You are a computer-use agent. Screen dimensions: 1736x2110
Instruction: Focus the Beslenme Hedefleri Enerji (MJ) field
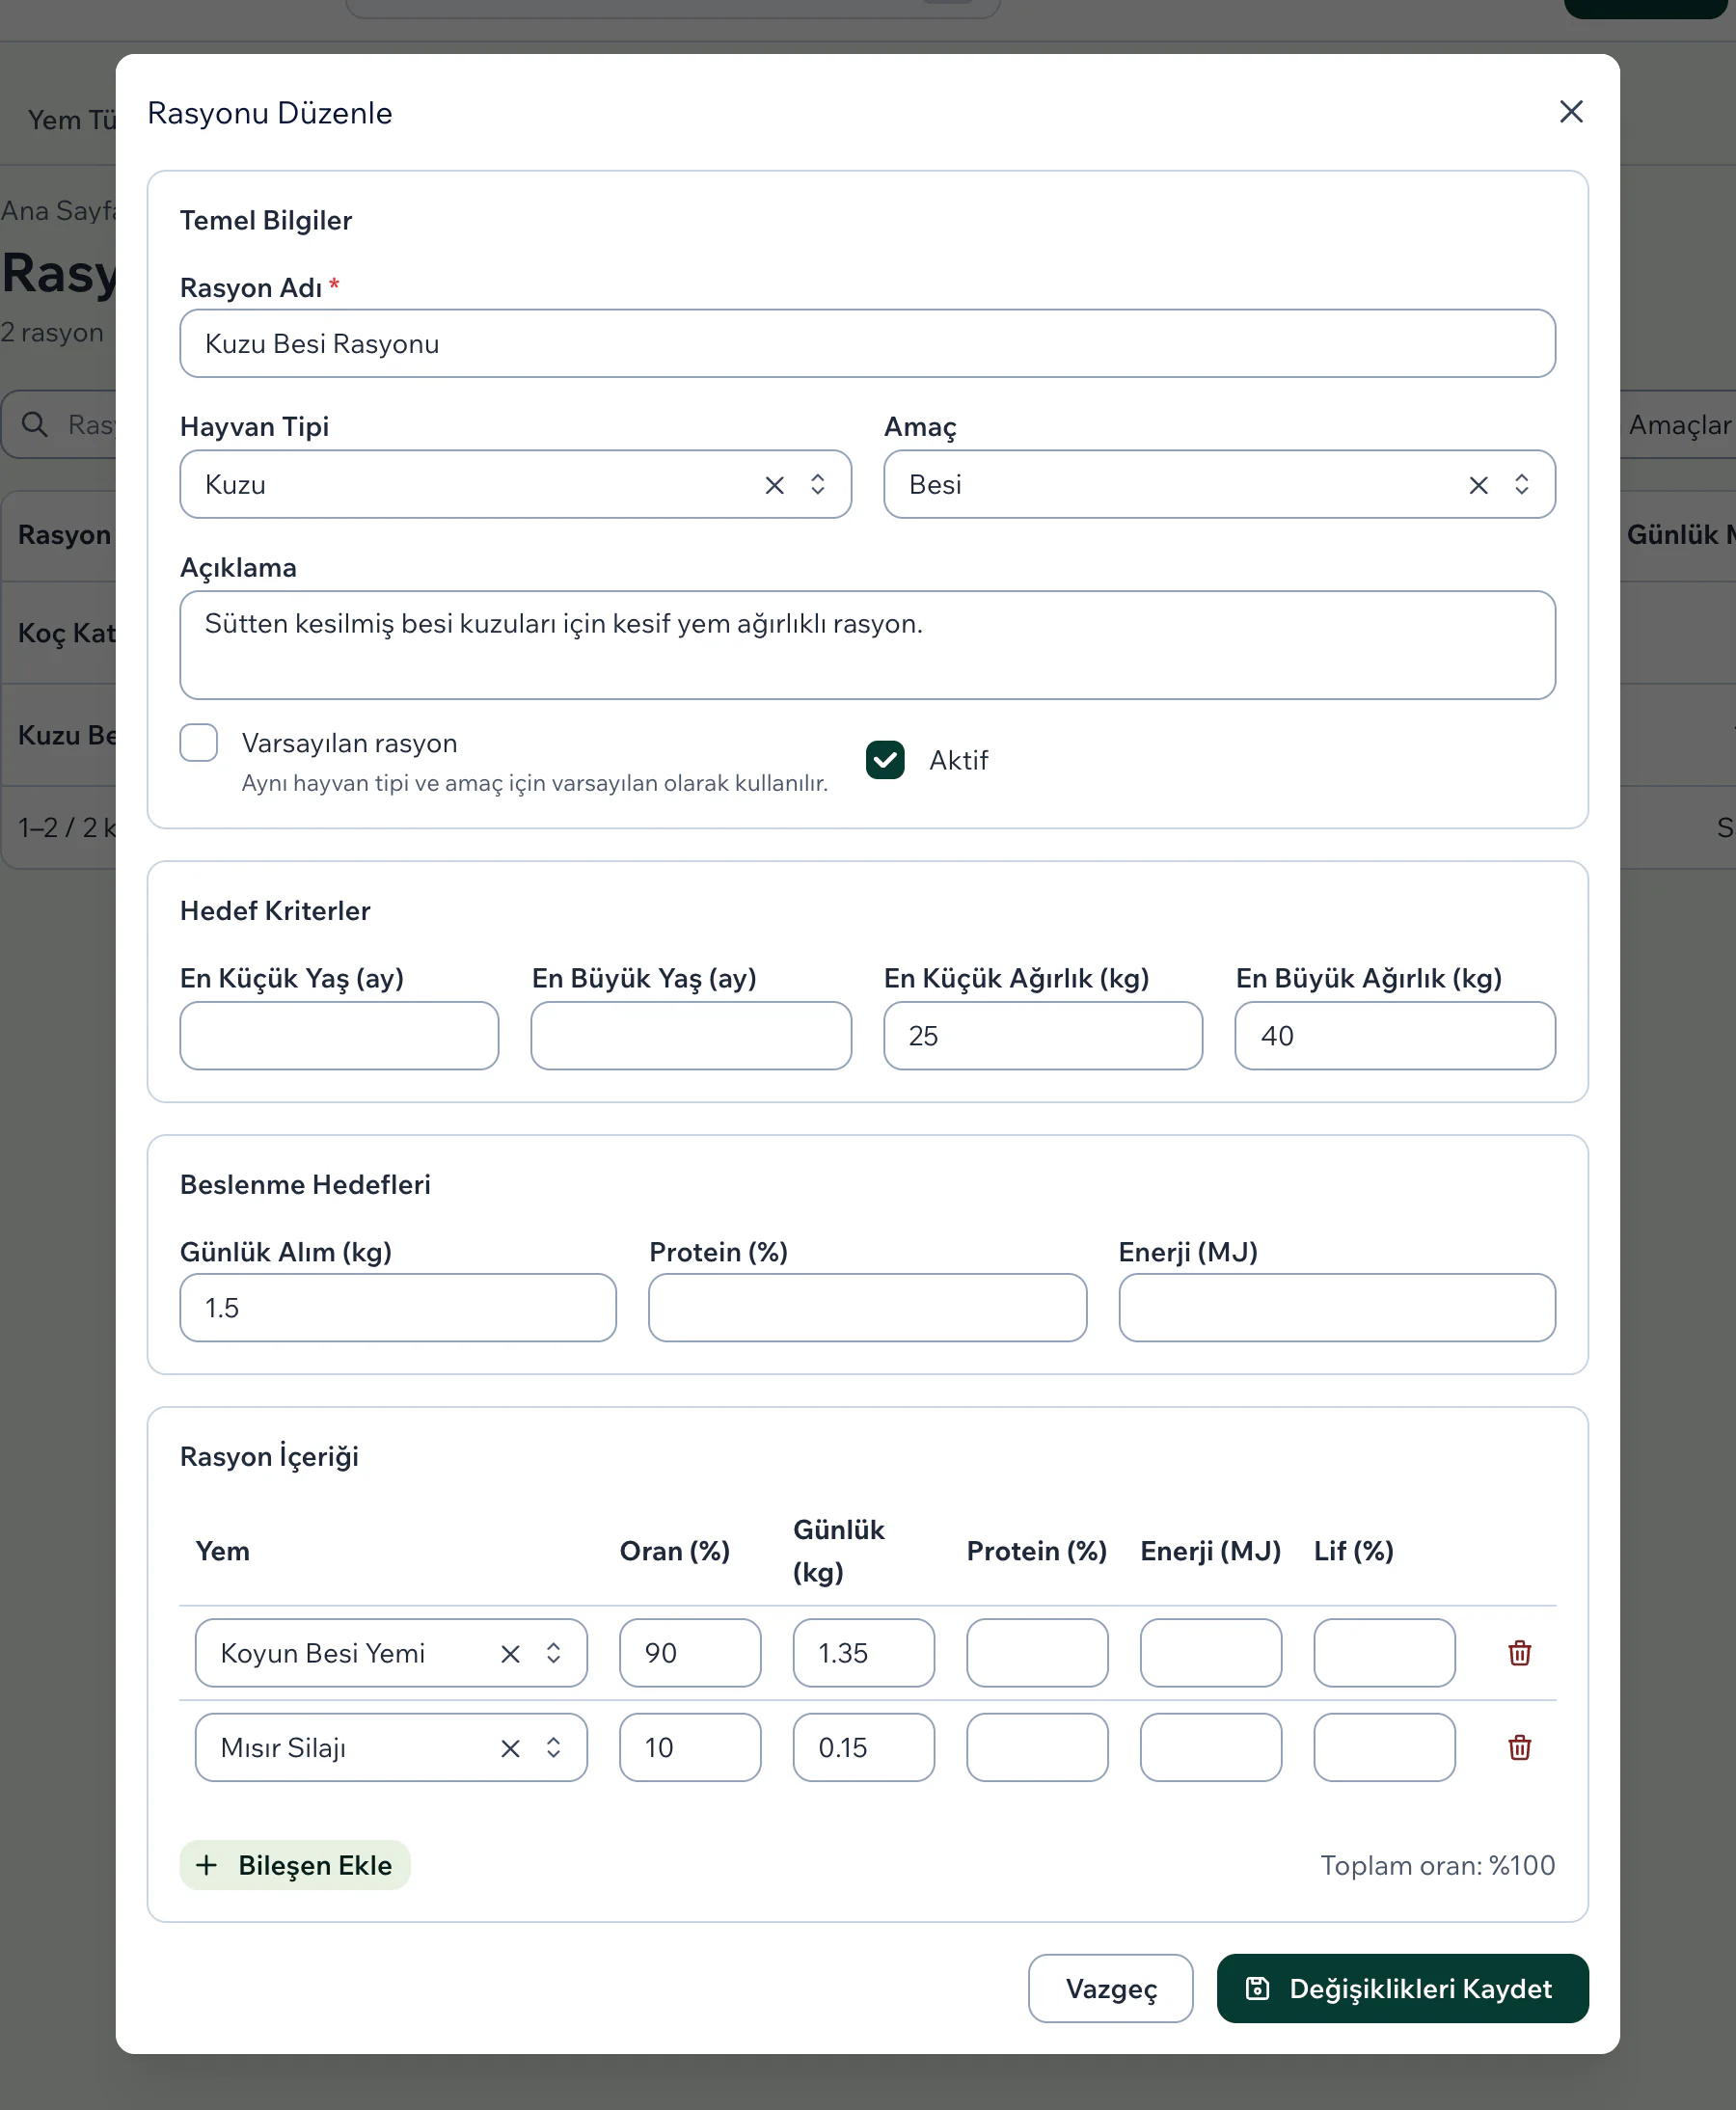coord(1337,1307)
